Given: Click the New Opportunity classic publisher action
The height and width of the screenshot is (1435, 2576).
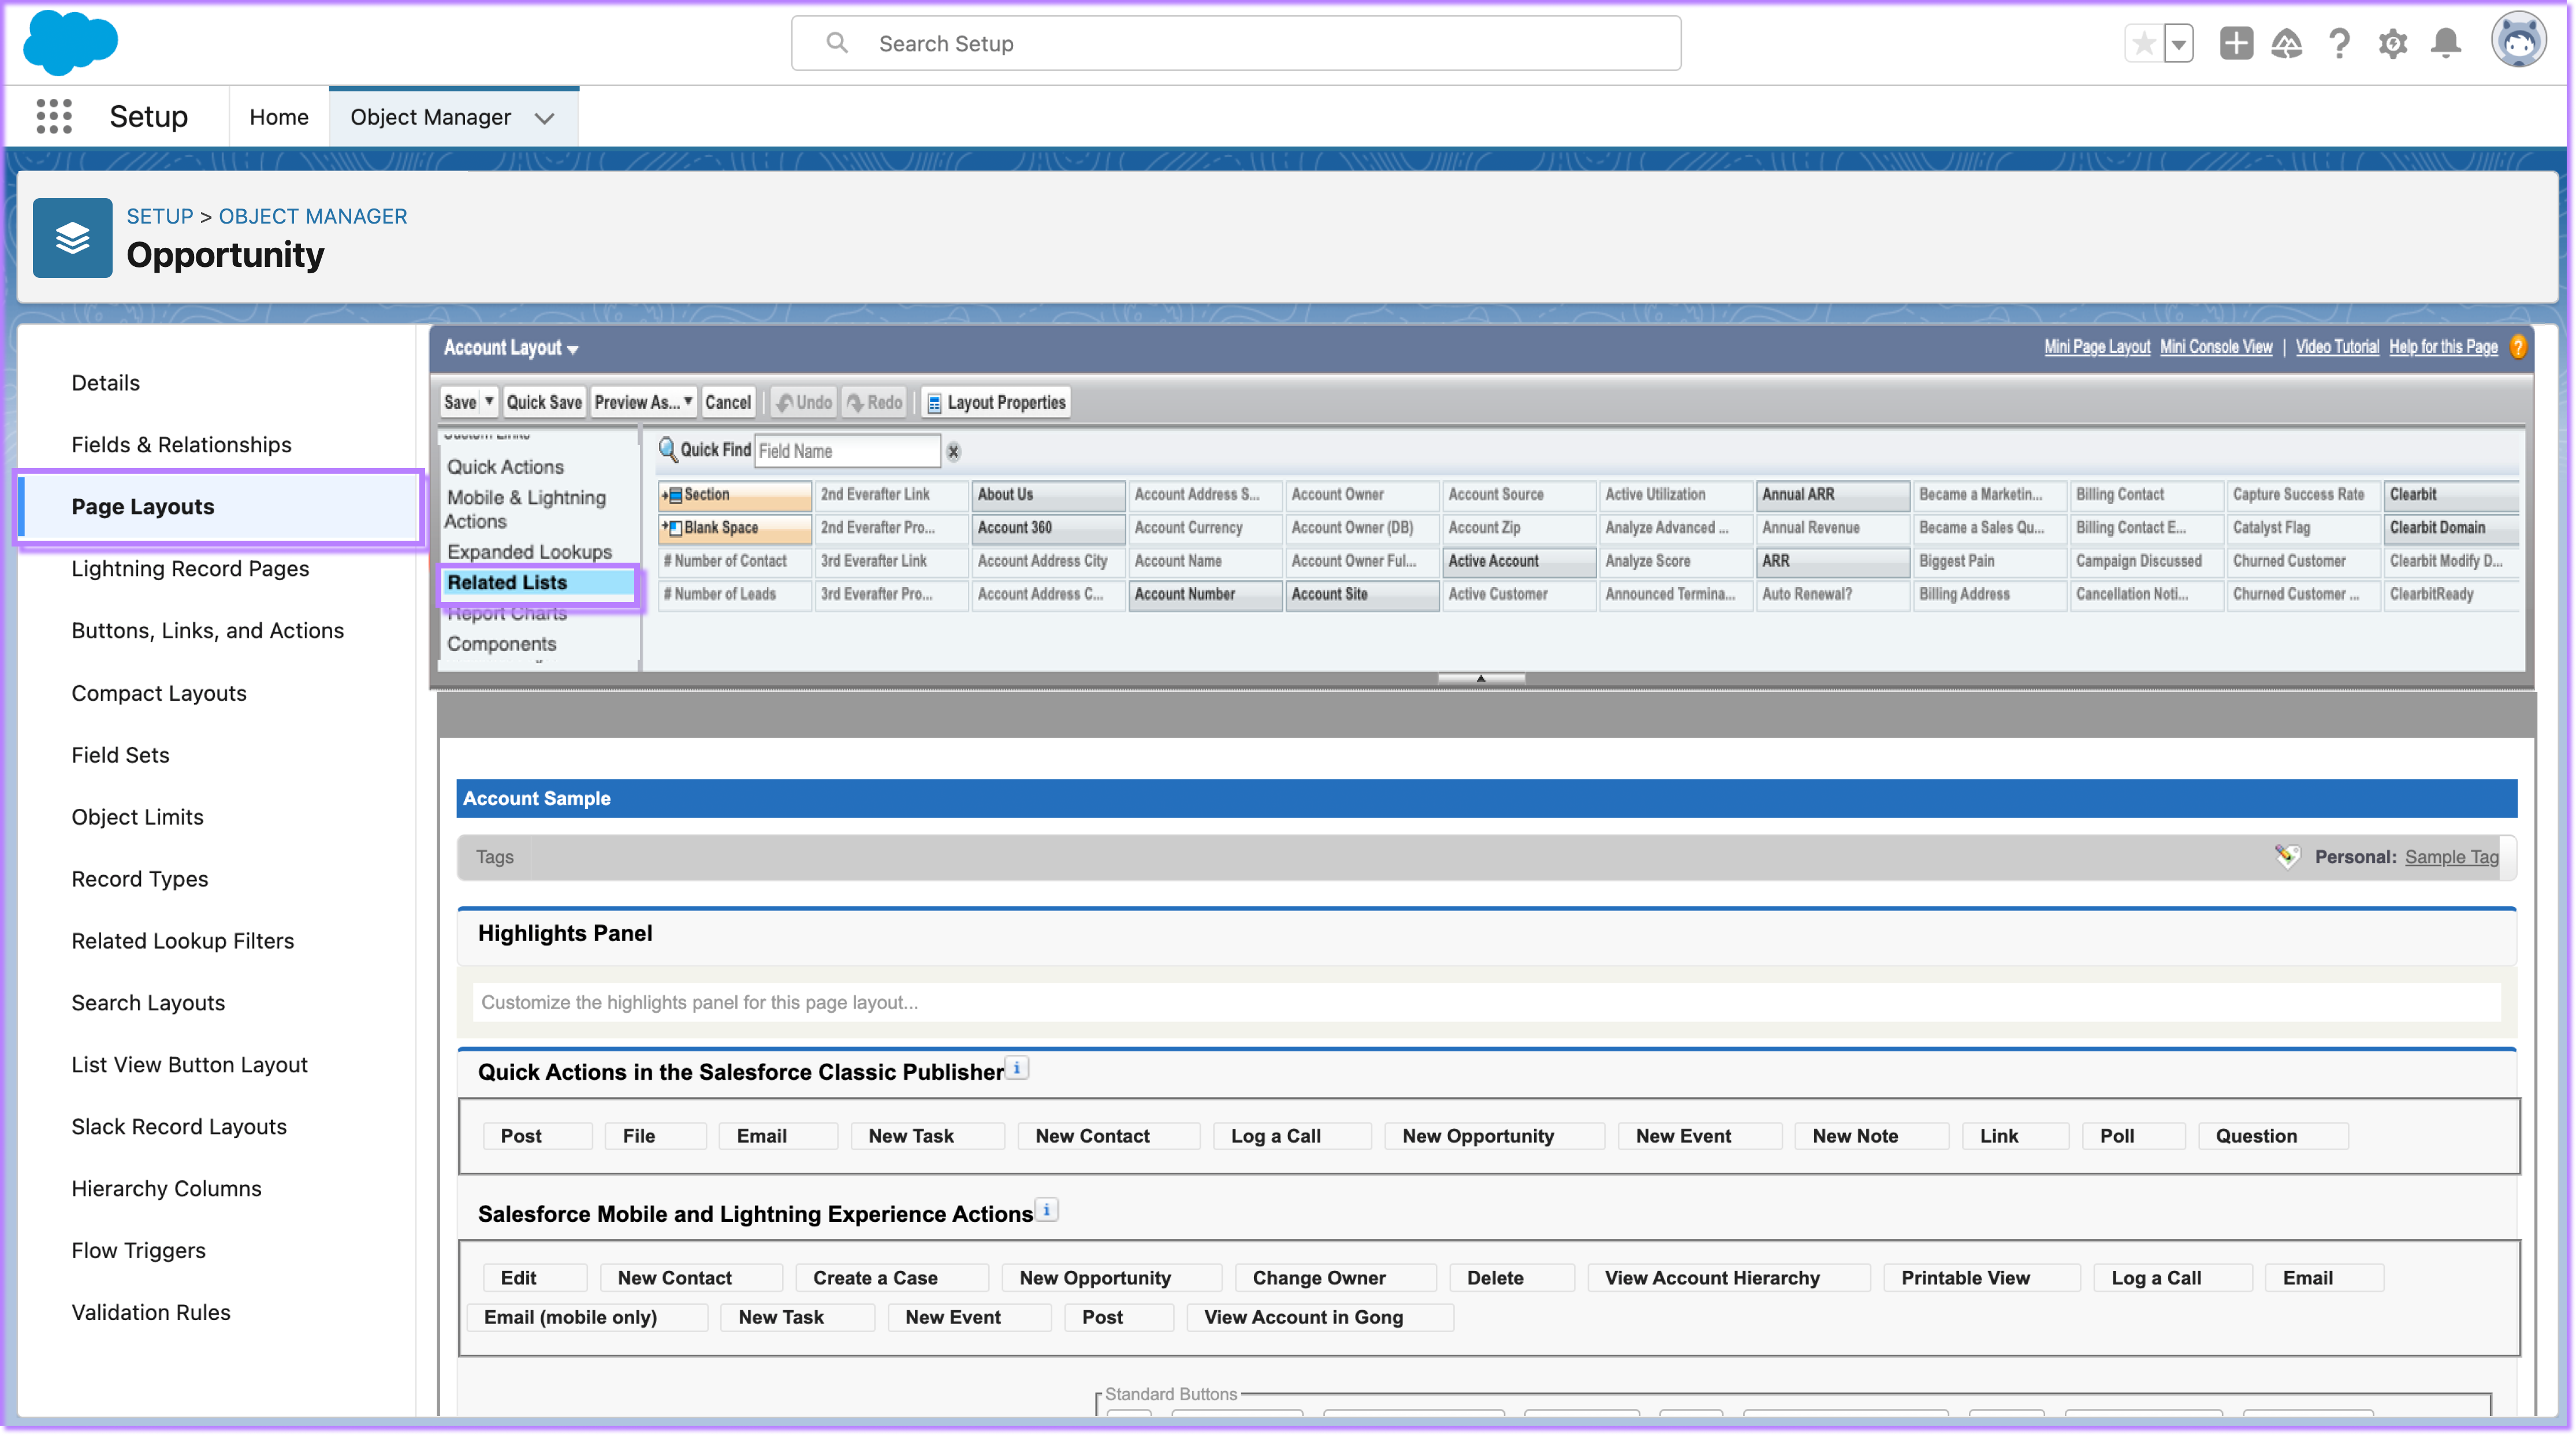Looking at the screenshot, I should 1493,1136.
